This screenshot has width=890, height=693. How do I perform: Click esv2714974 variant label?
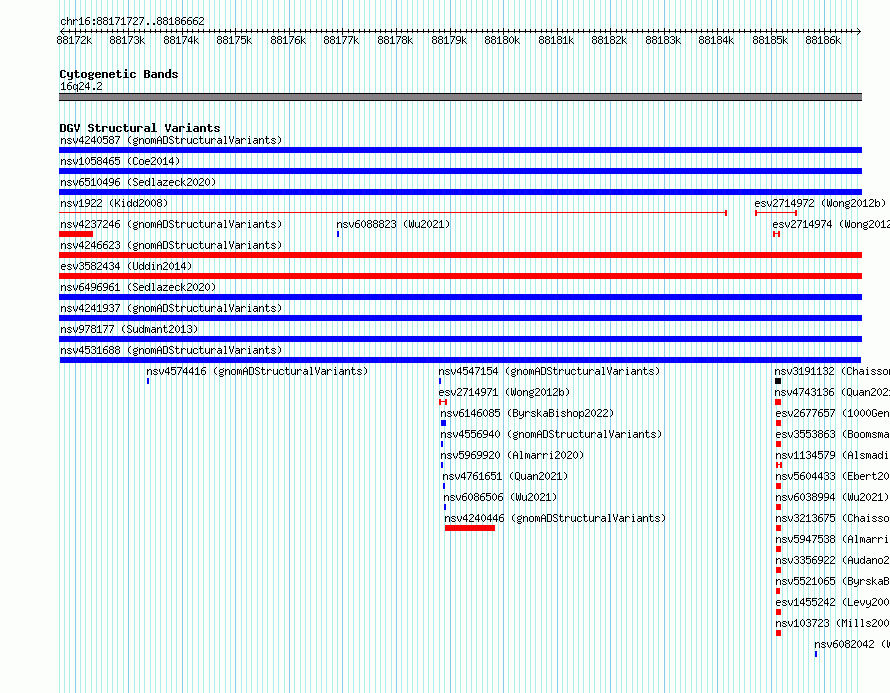tap(831, 224)
